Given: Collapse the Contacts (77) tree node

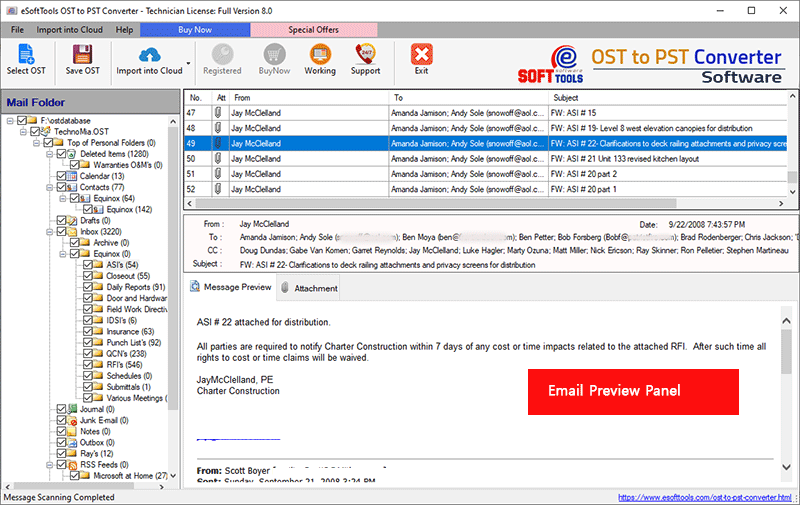Looking at the screenshot, I should pos(50,187).
